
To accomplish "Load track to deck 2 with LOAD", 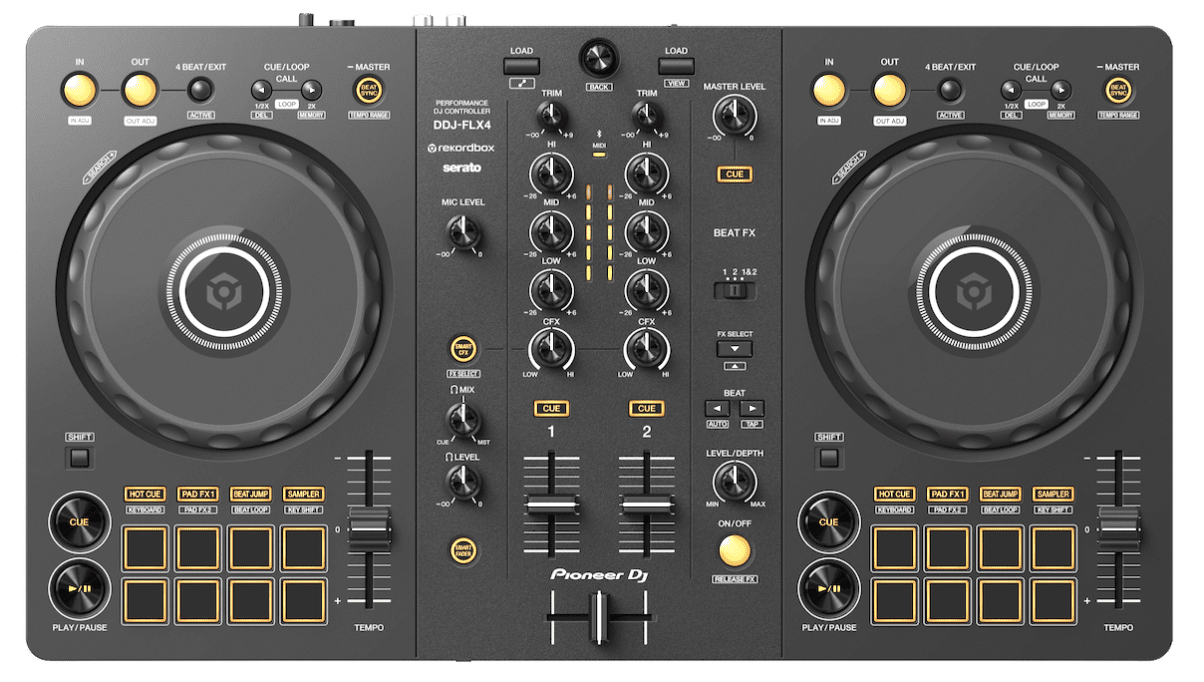I will (x=676, y=66).
